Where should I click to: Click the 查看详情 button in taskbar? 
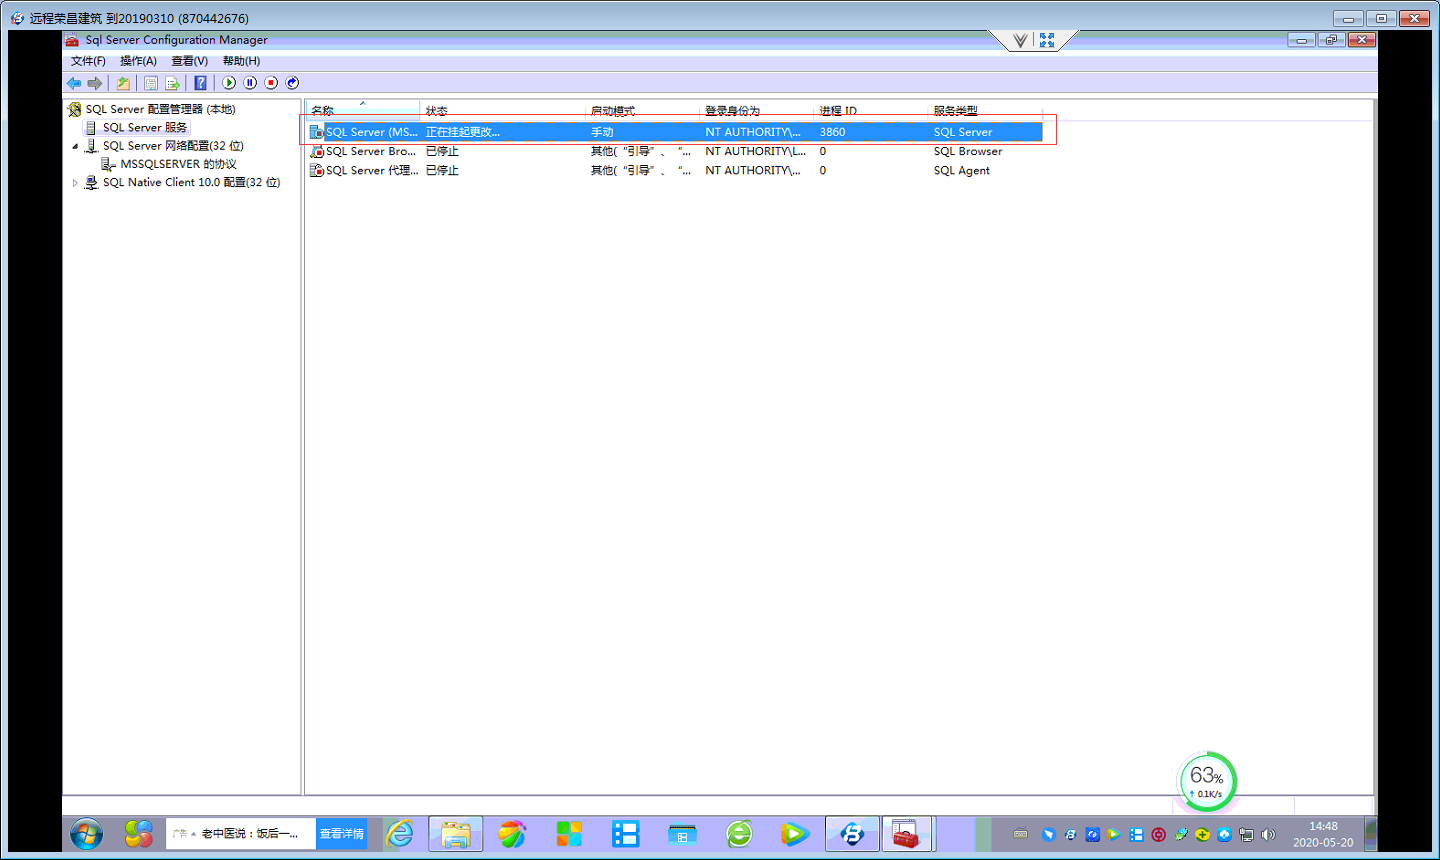point(342,833)
